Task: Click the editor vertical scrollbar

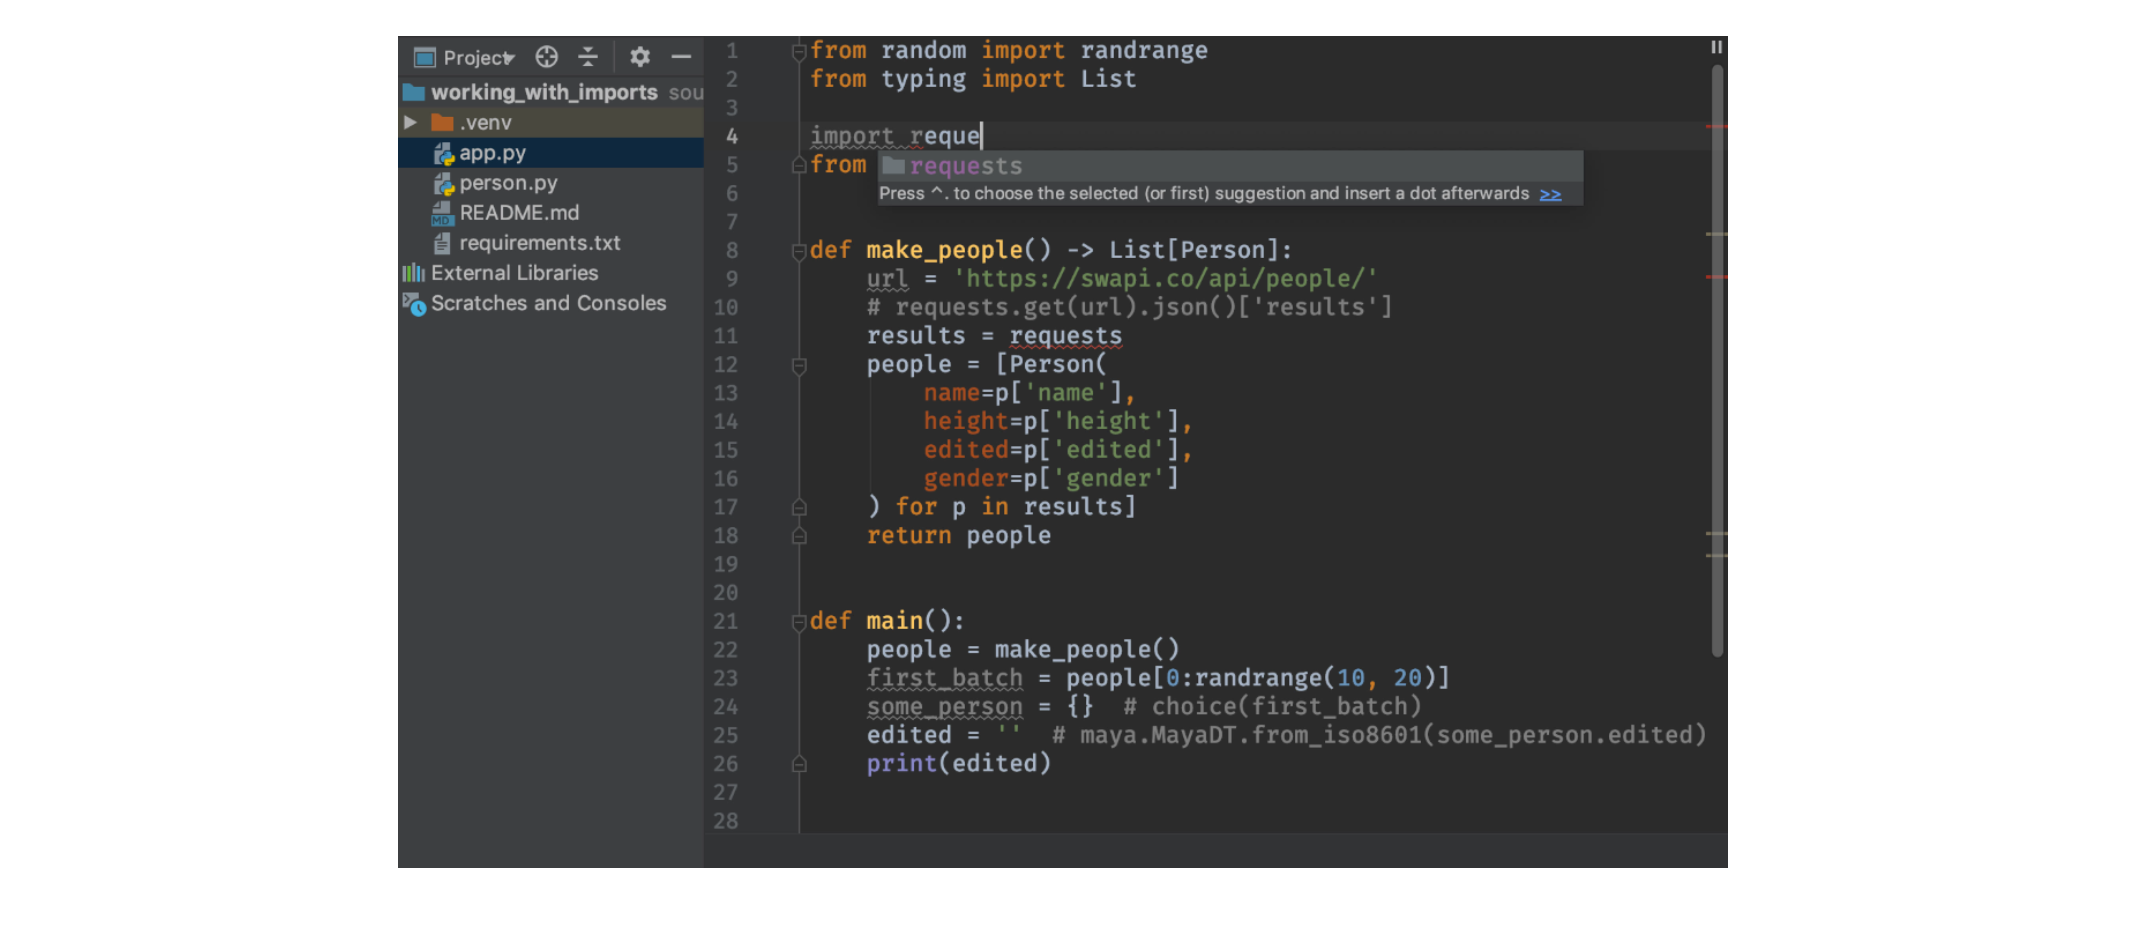Action: click(1717, 360)
